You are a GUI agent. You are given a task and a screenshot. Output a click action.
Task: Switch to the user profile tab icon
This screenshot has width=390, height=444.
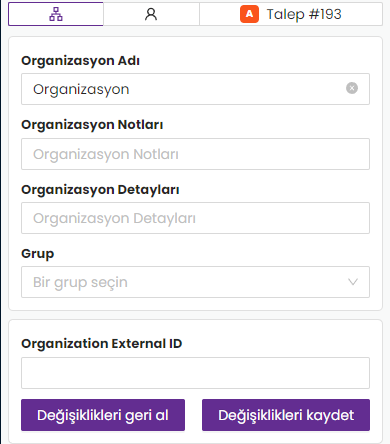click(151, 14)
